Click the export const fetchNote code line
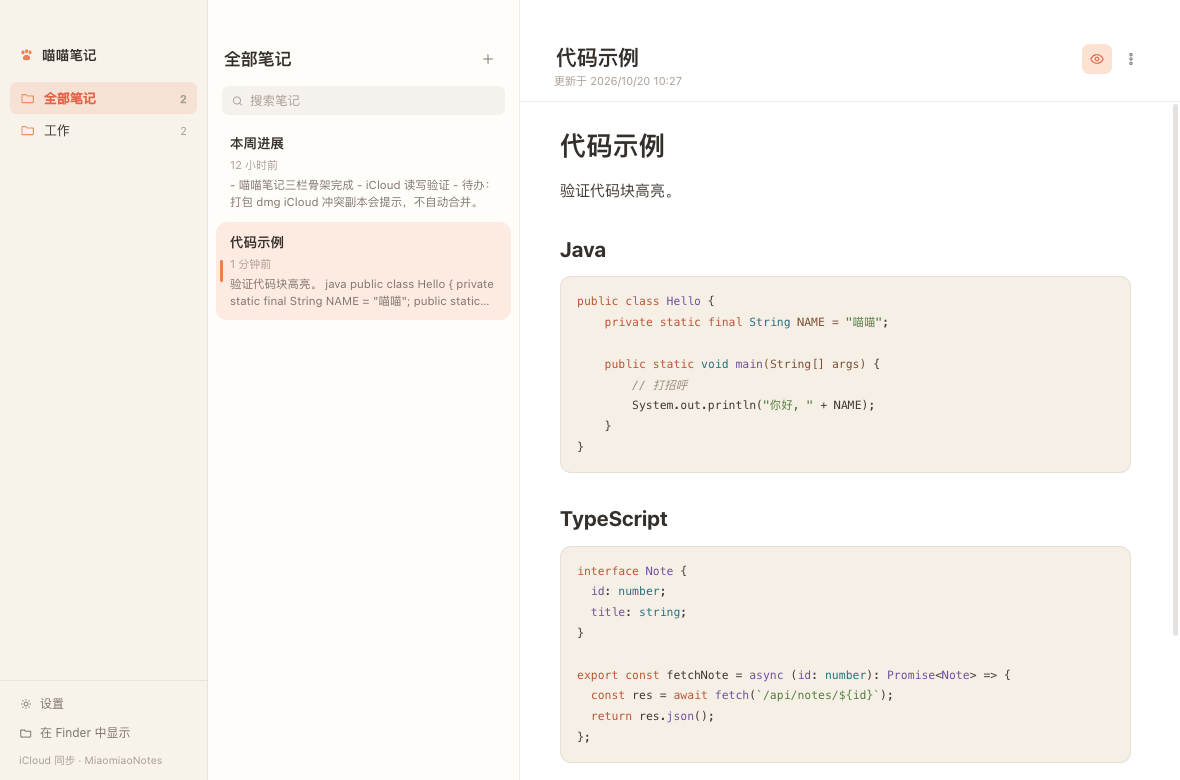Screen dimensions: 1180x780 coord(794,675)
